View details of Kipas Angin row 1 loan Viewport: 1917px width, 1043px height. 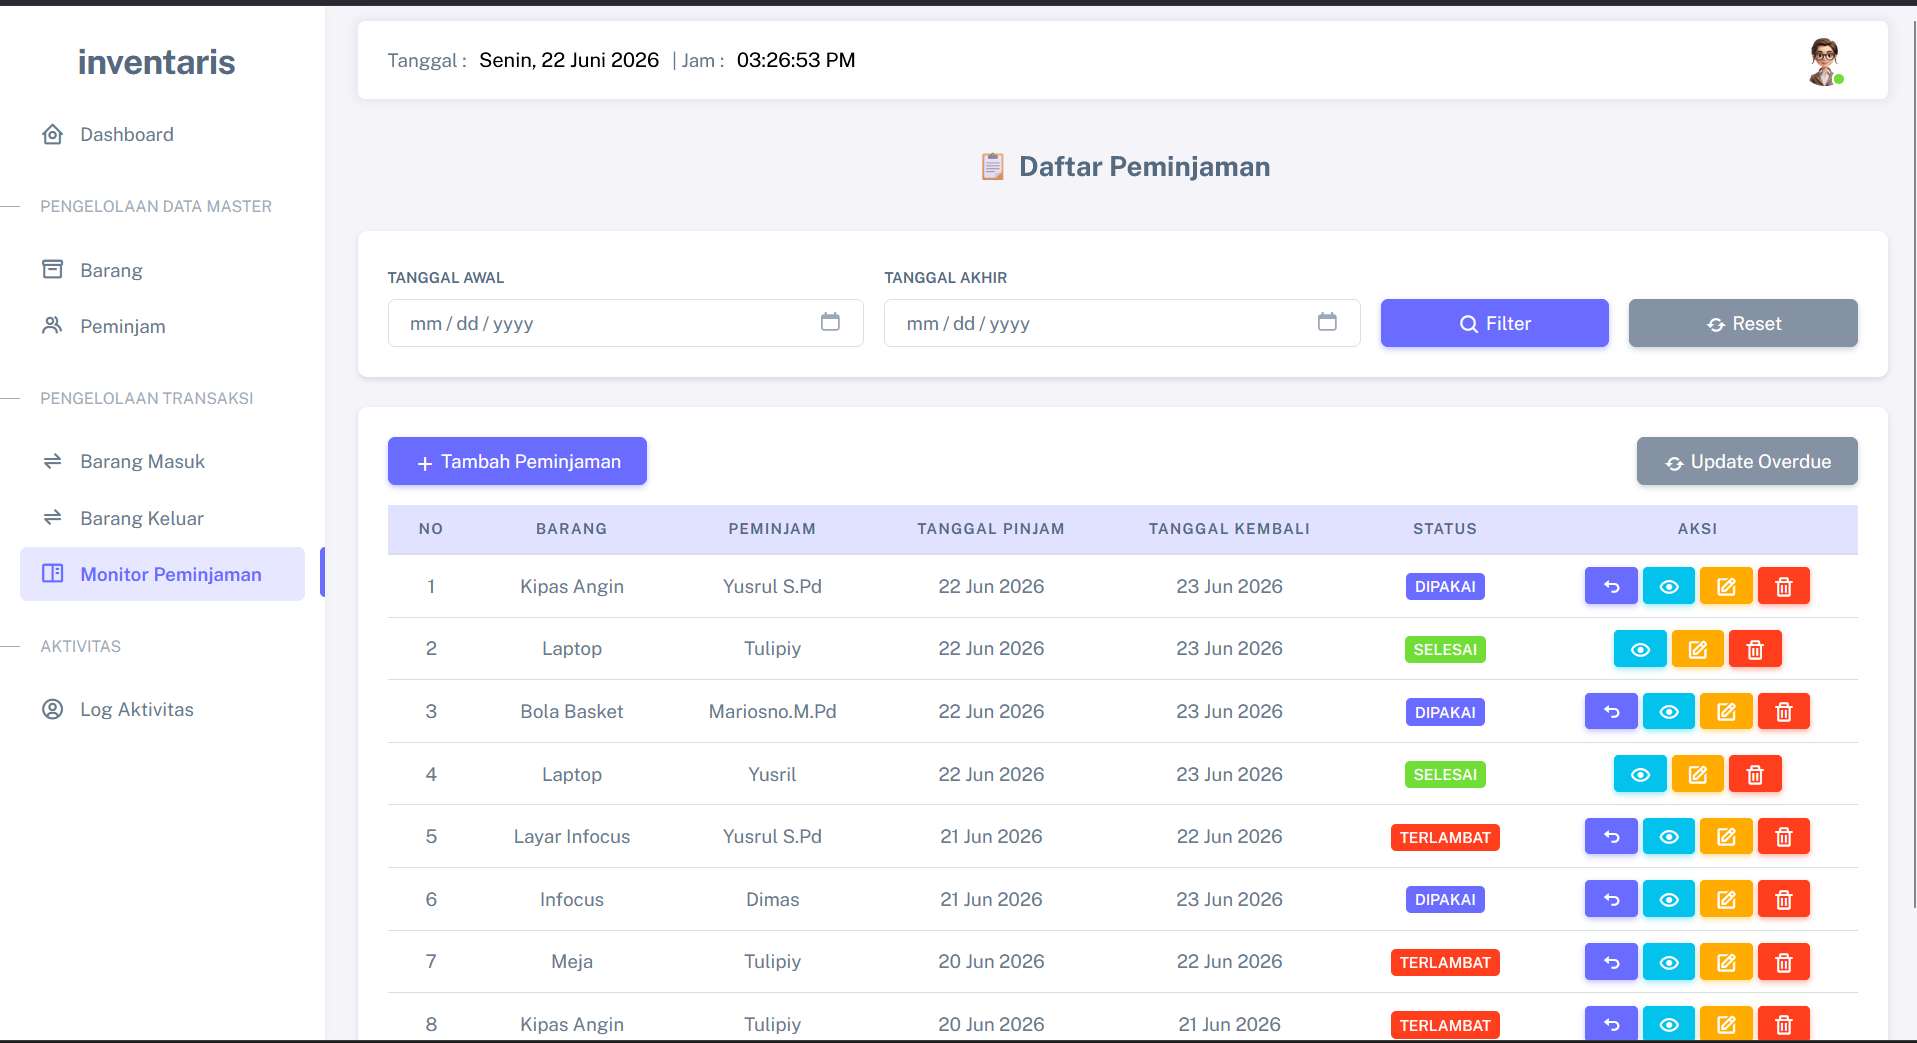tap(1669, 586)
